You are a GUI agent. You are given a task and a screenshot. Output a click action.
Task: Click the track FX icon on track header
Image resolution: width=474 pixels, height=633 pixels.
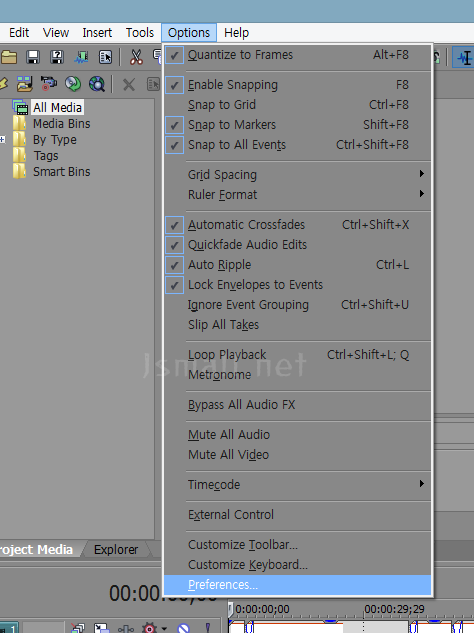coord(126,628)
